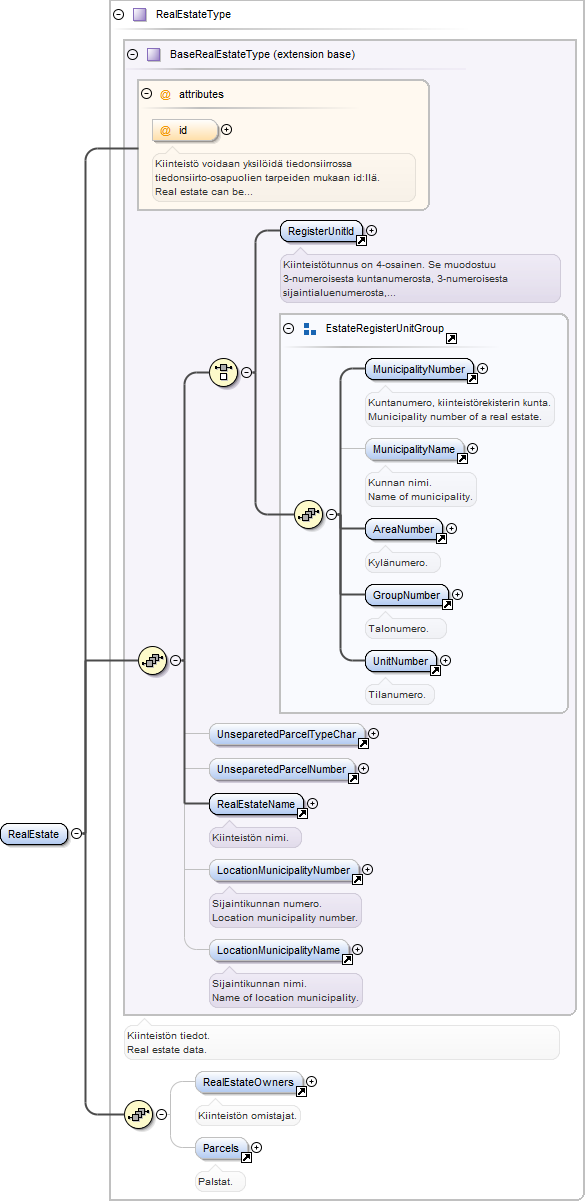This screenshot has width=586, height=1202.
Task: Follow the Parcels reference arrow icon
Action: [x=245, y=1158]
